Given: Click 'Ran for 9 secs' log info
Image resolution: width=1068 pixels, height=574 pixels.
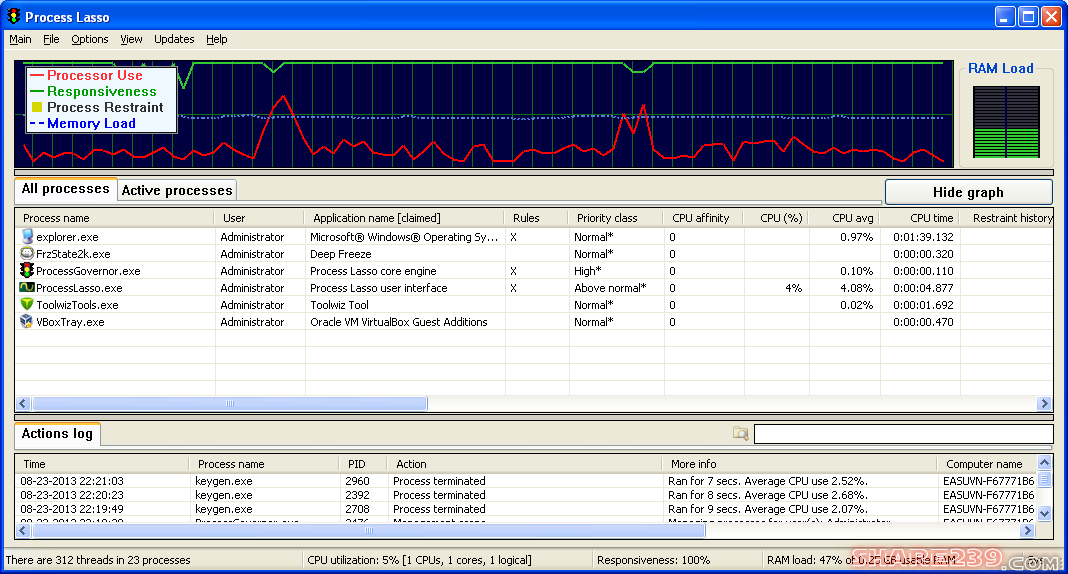Looking at the screenshot, I should pyautogui.click(x=768, y=509).
